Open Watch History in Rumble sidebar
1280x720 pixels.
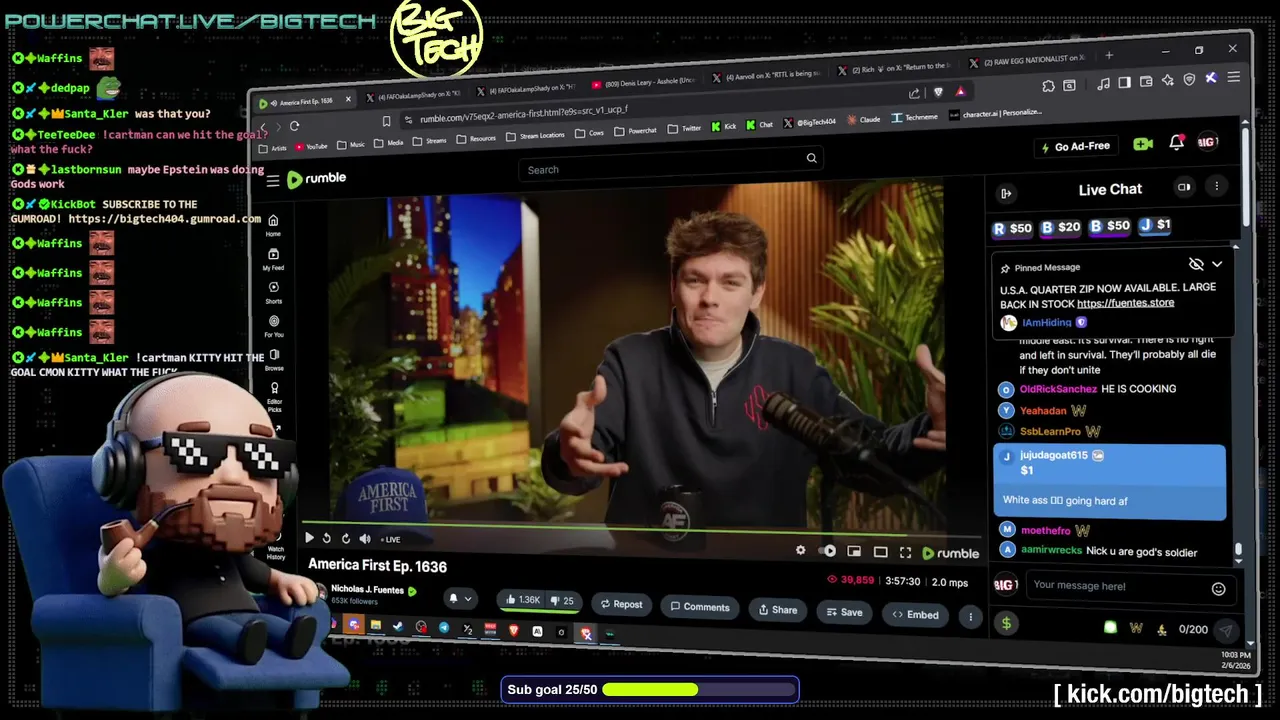click(x=276, y=549)
